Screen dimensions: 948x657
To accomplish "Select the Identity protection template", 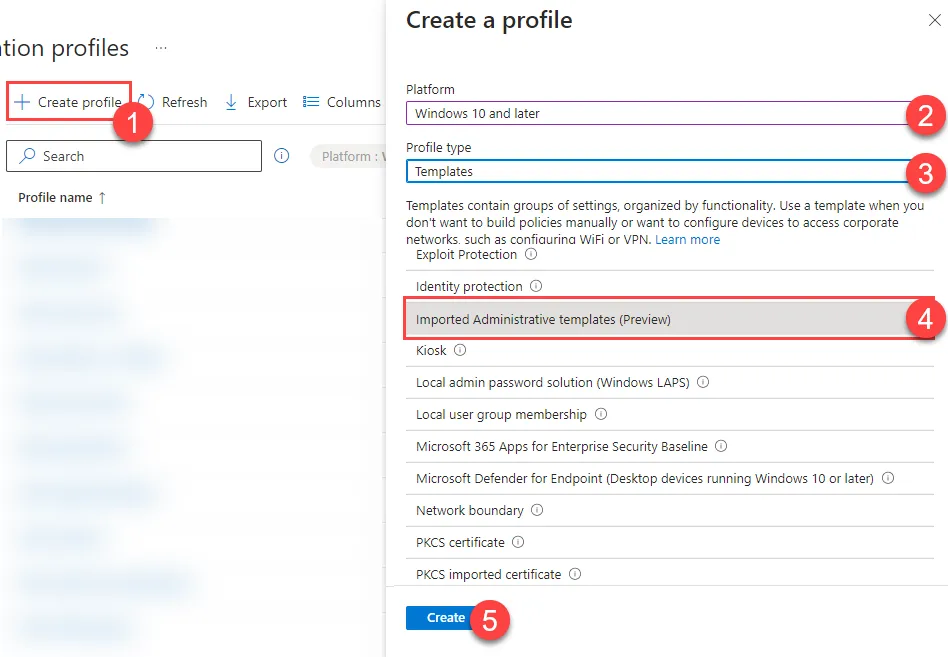I will click(x=670, y=286).
